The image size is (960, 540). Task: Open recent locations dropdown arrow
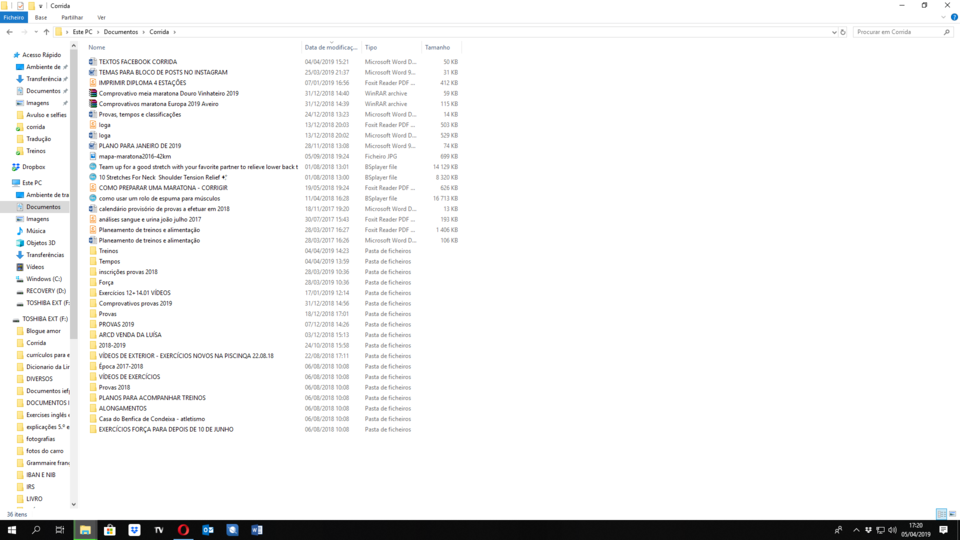[x=36, y=32]
